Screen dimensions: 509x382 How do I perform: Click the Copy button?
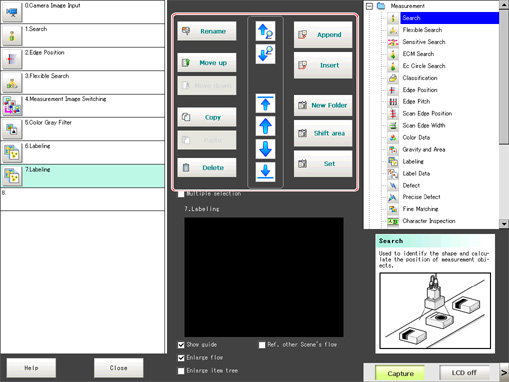[x=207, y=117]
